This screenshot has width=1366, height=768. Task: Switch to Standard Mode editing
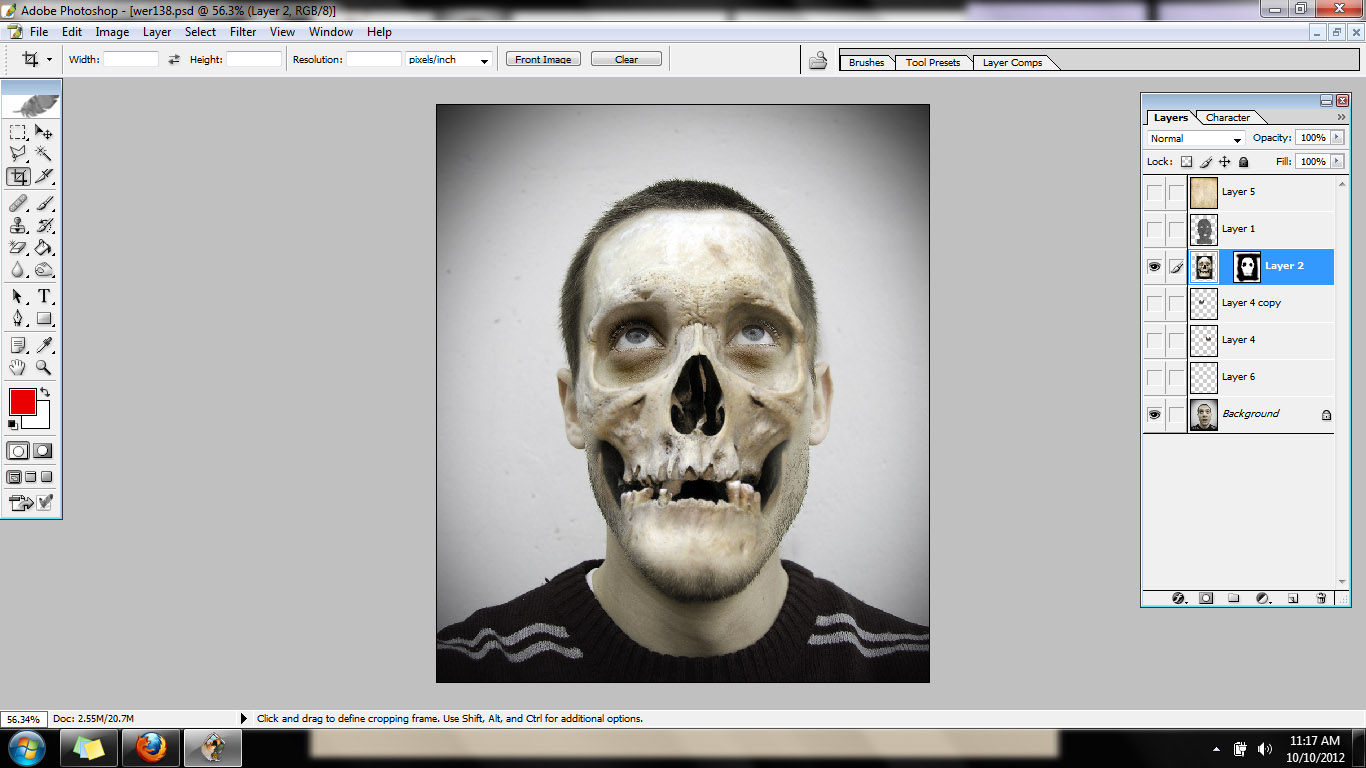coord(19,451)
